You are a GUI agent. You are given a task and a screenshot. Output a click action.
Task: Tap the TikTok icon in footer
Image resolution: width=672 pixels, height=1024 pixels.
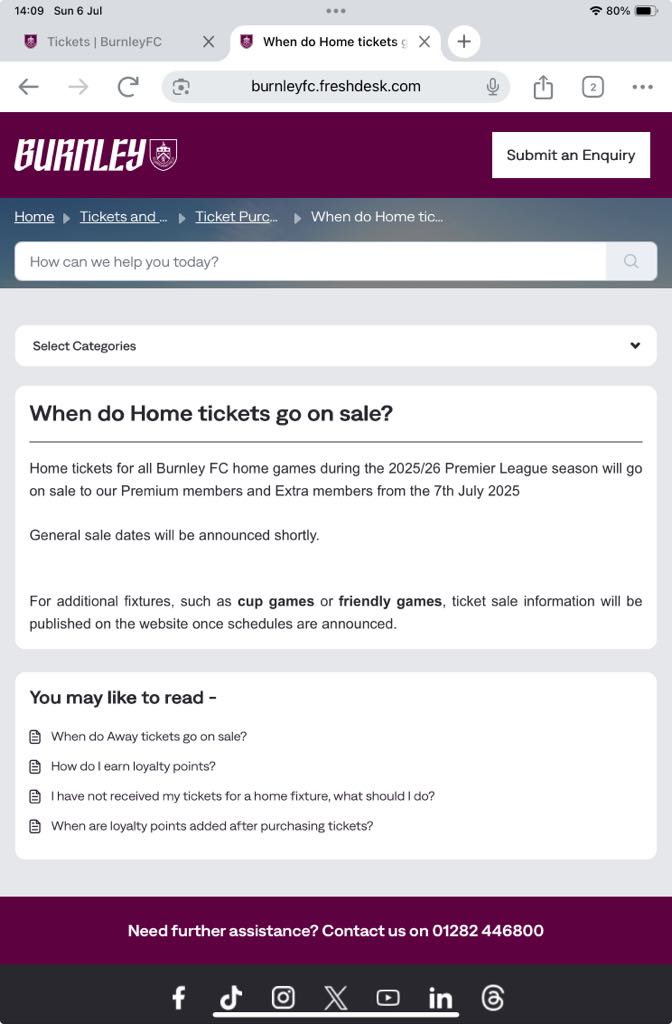(231, 997)
